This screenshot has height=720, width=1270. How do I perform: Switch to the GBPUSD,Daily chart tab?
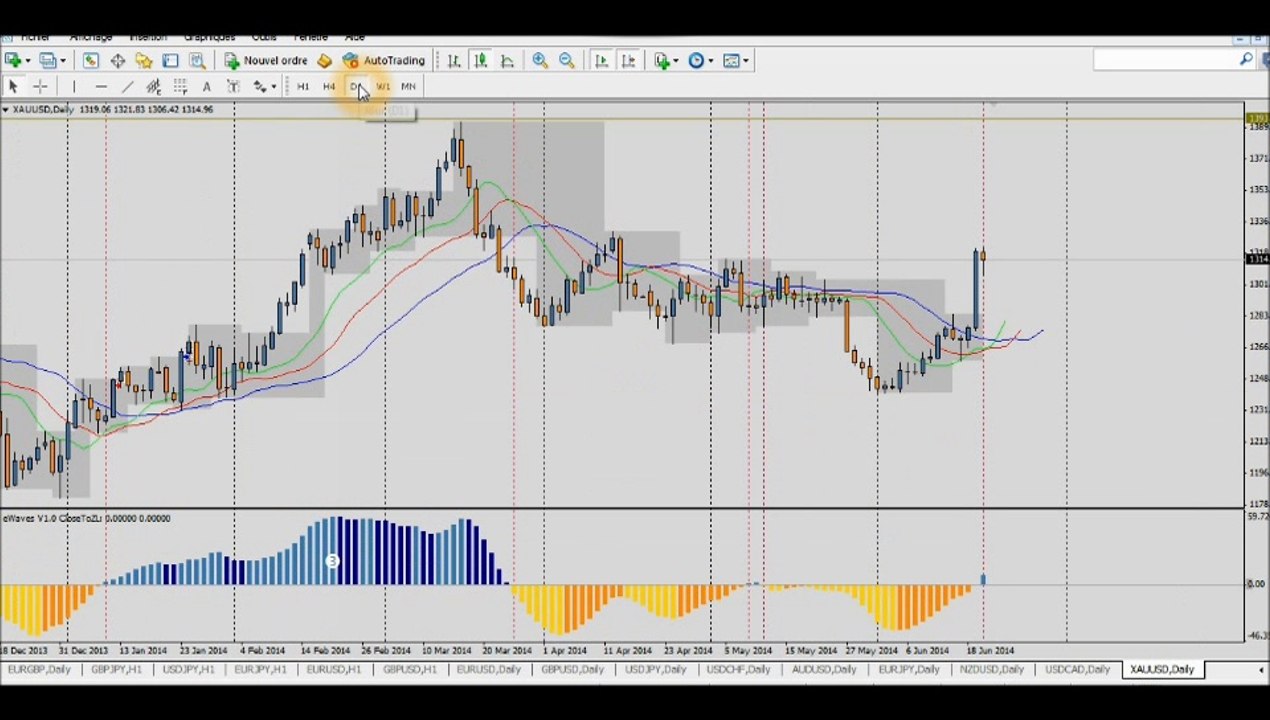pyautogui.click(x=572, y=670)
